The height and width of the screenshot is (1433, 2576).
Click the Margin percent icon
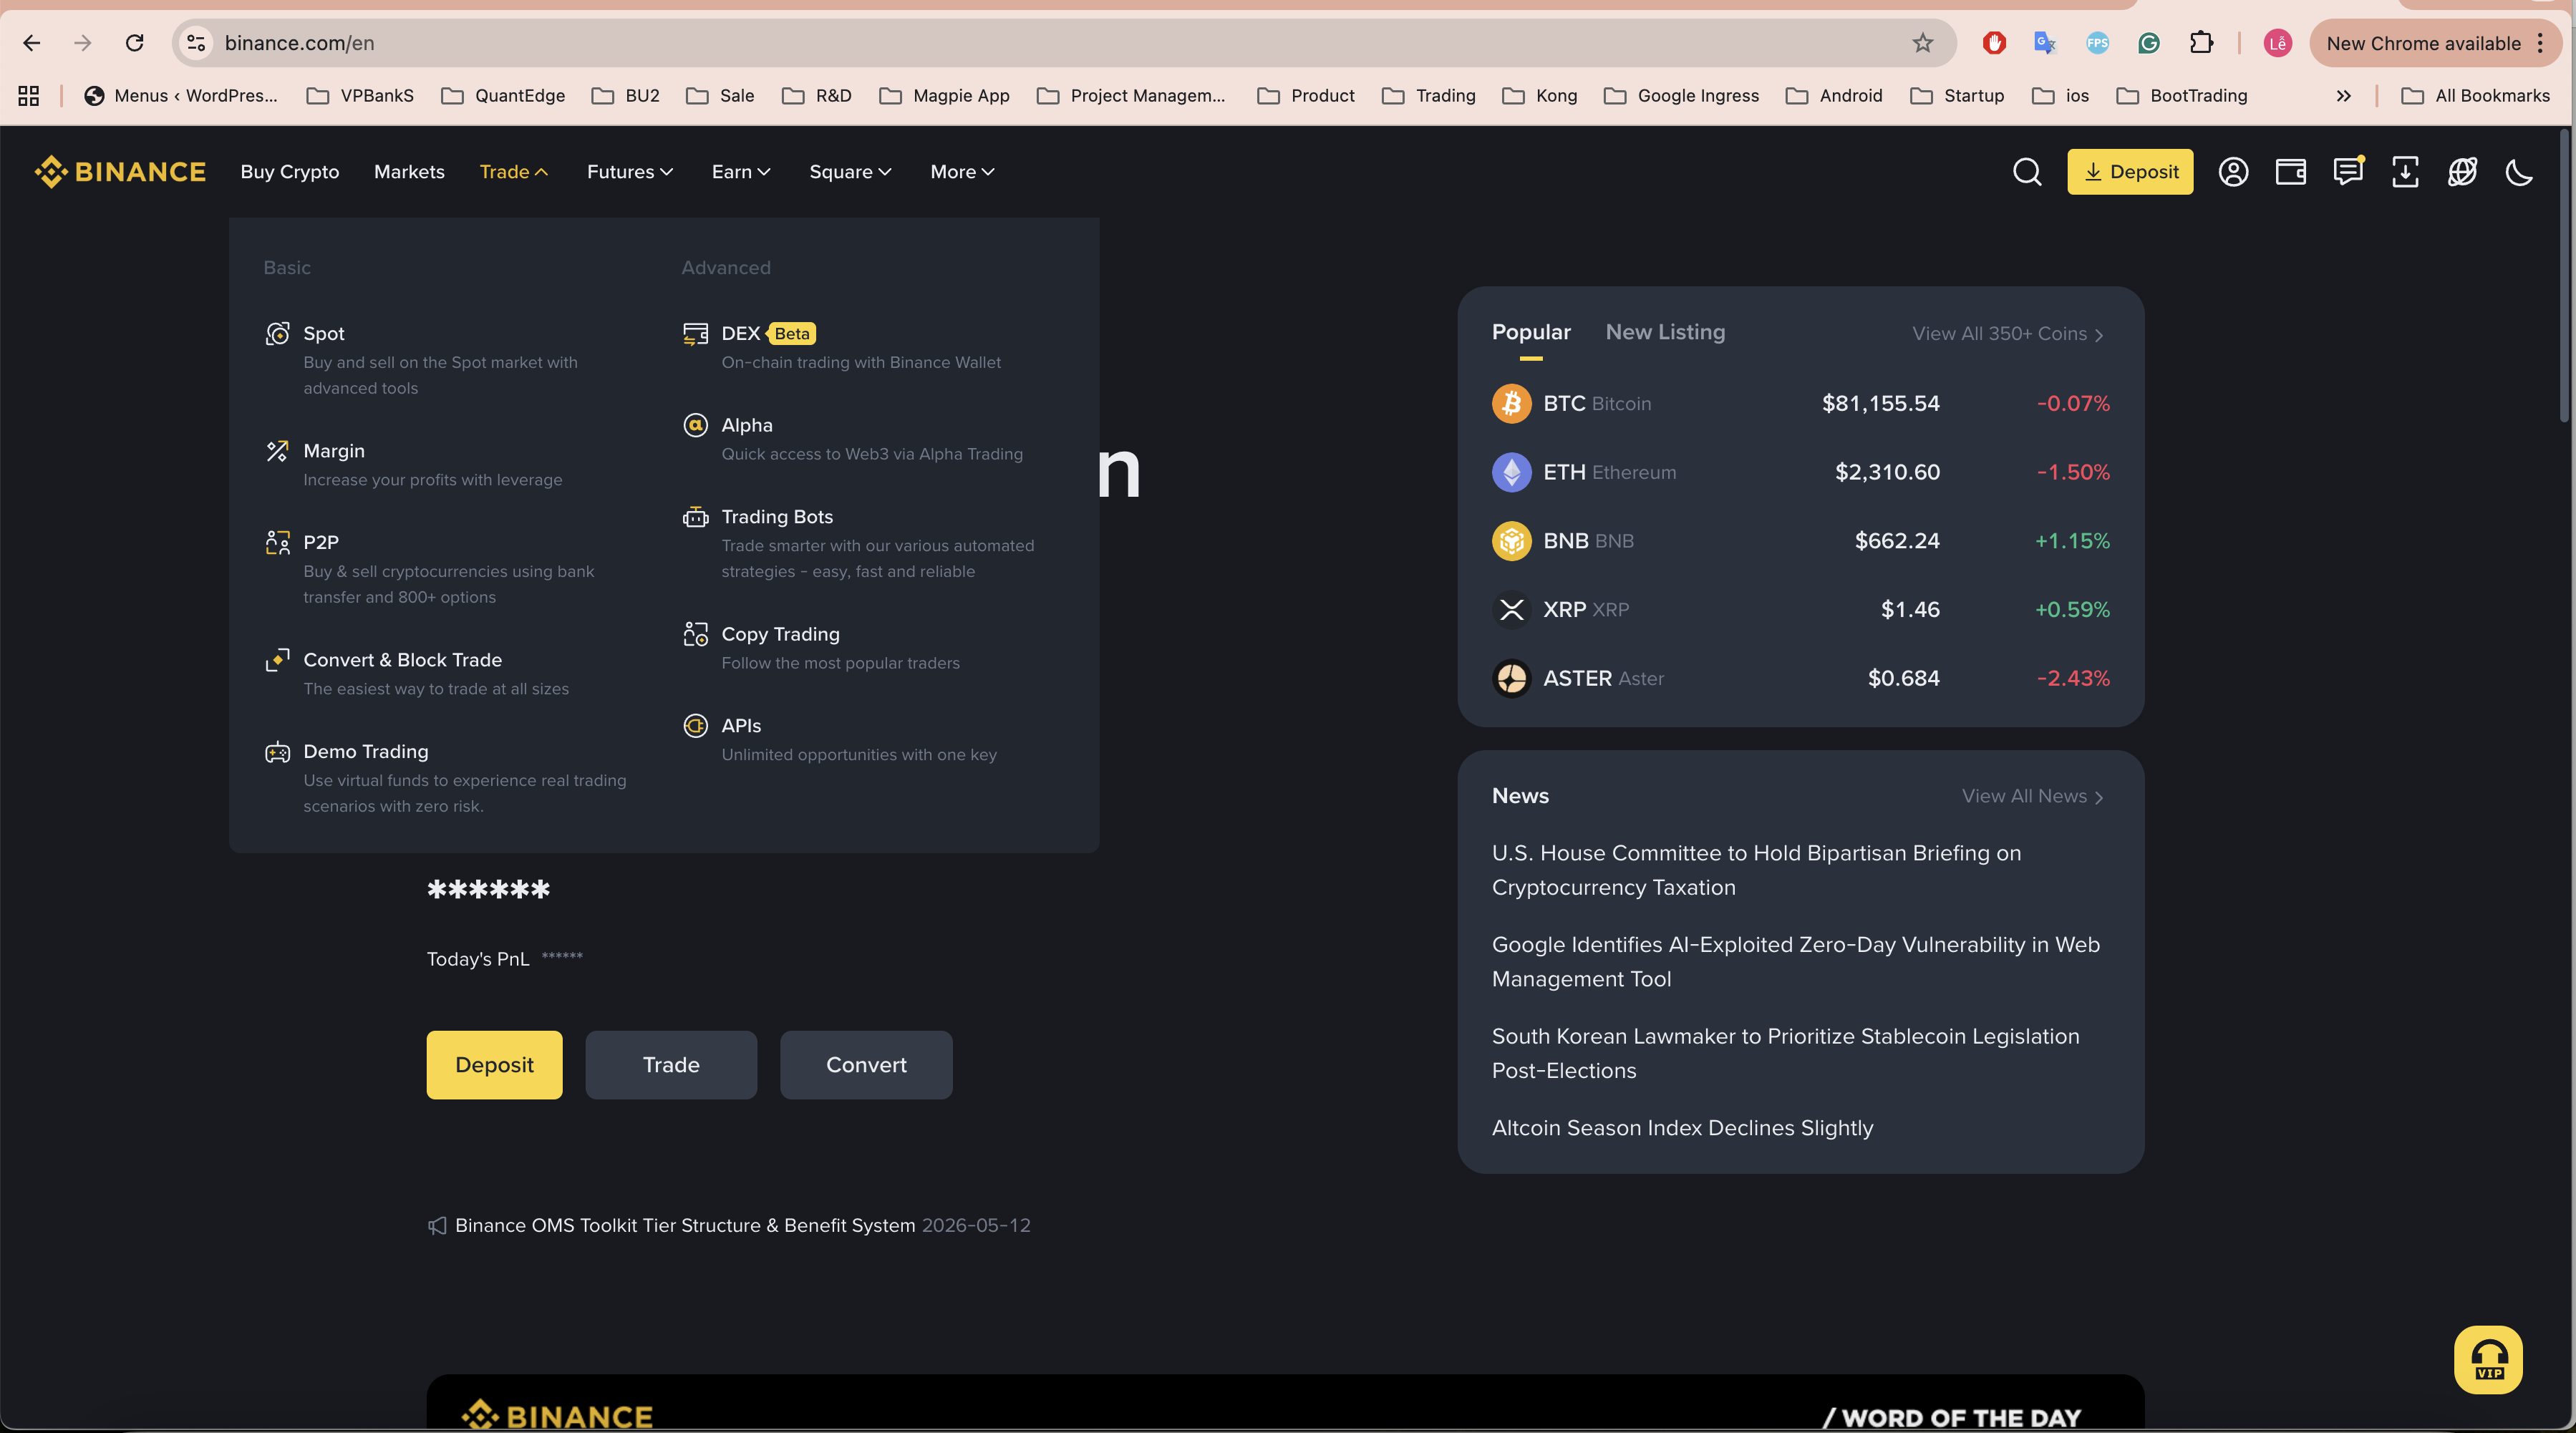[277, 451]
